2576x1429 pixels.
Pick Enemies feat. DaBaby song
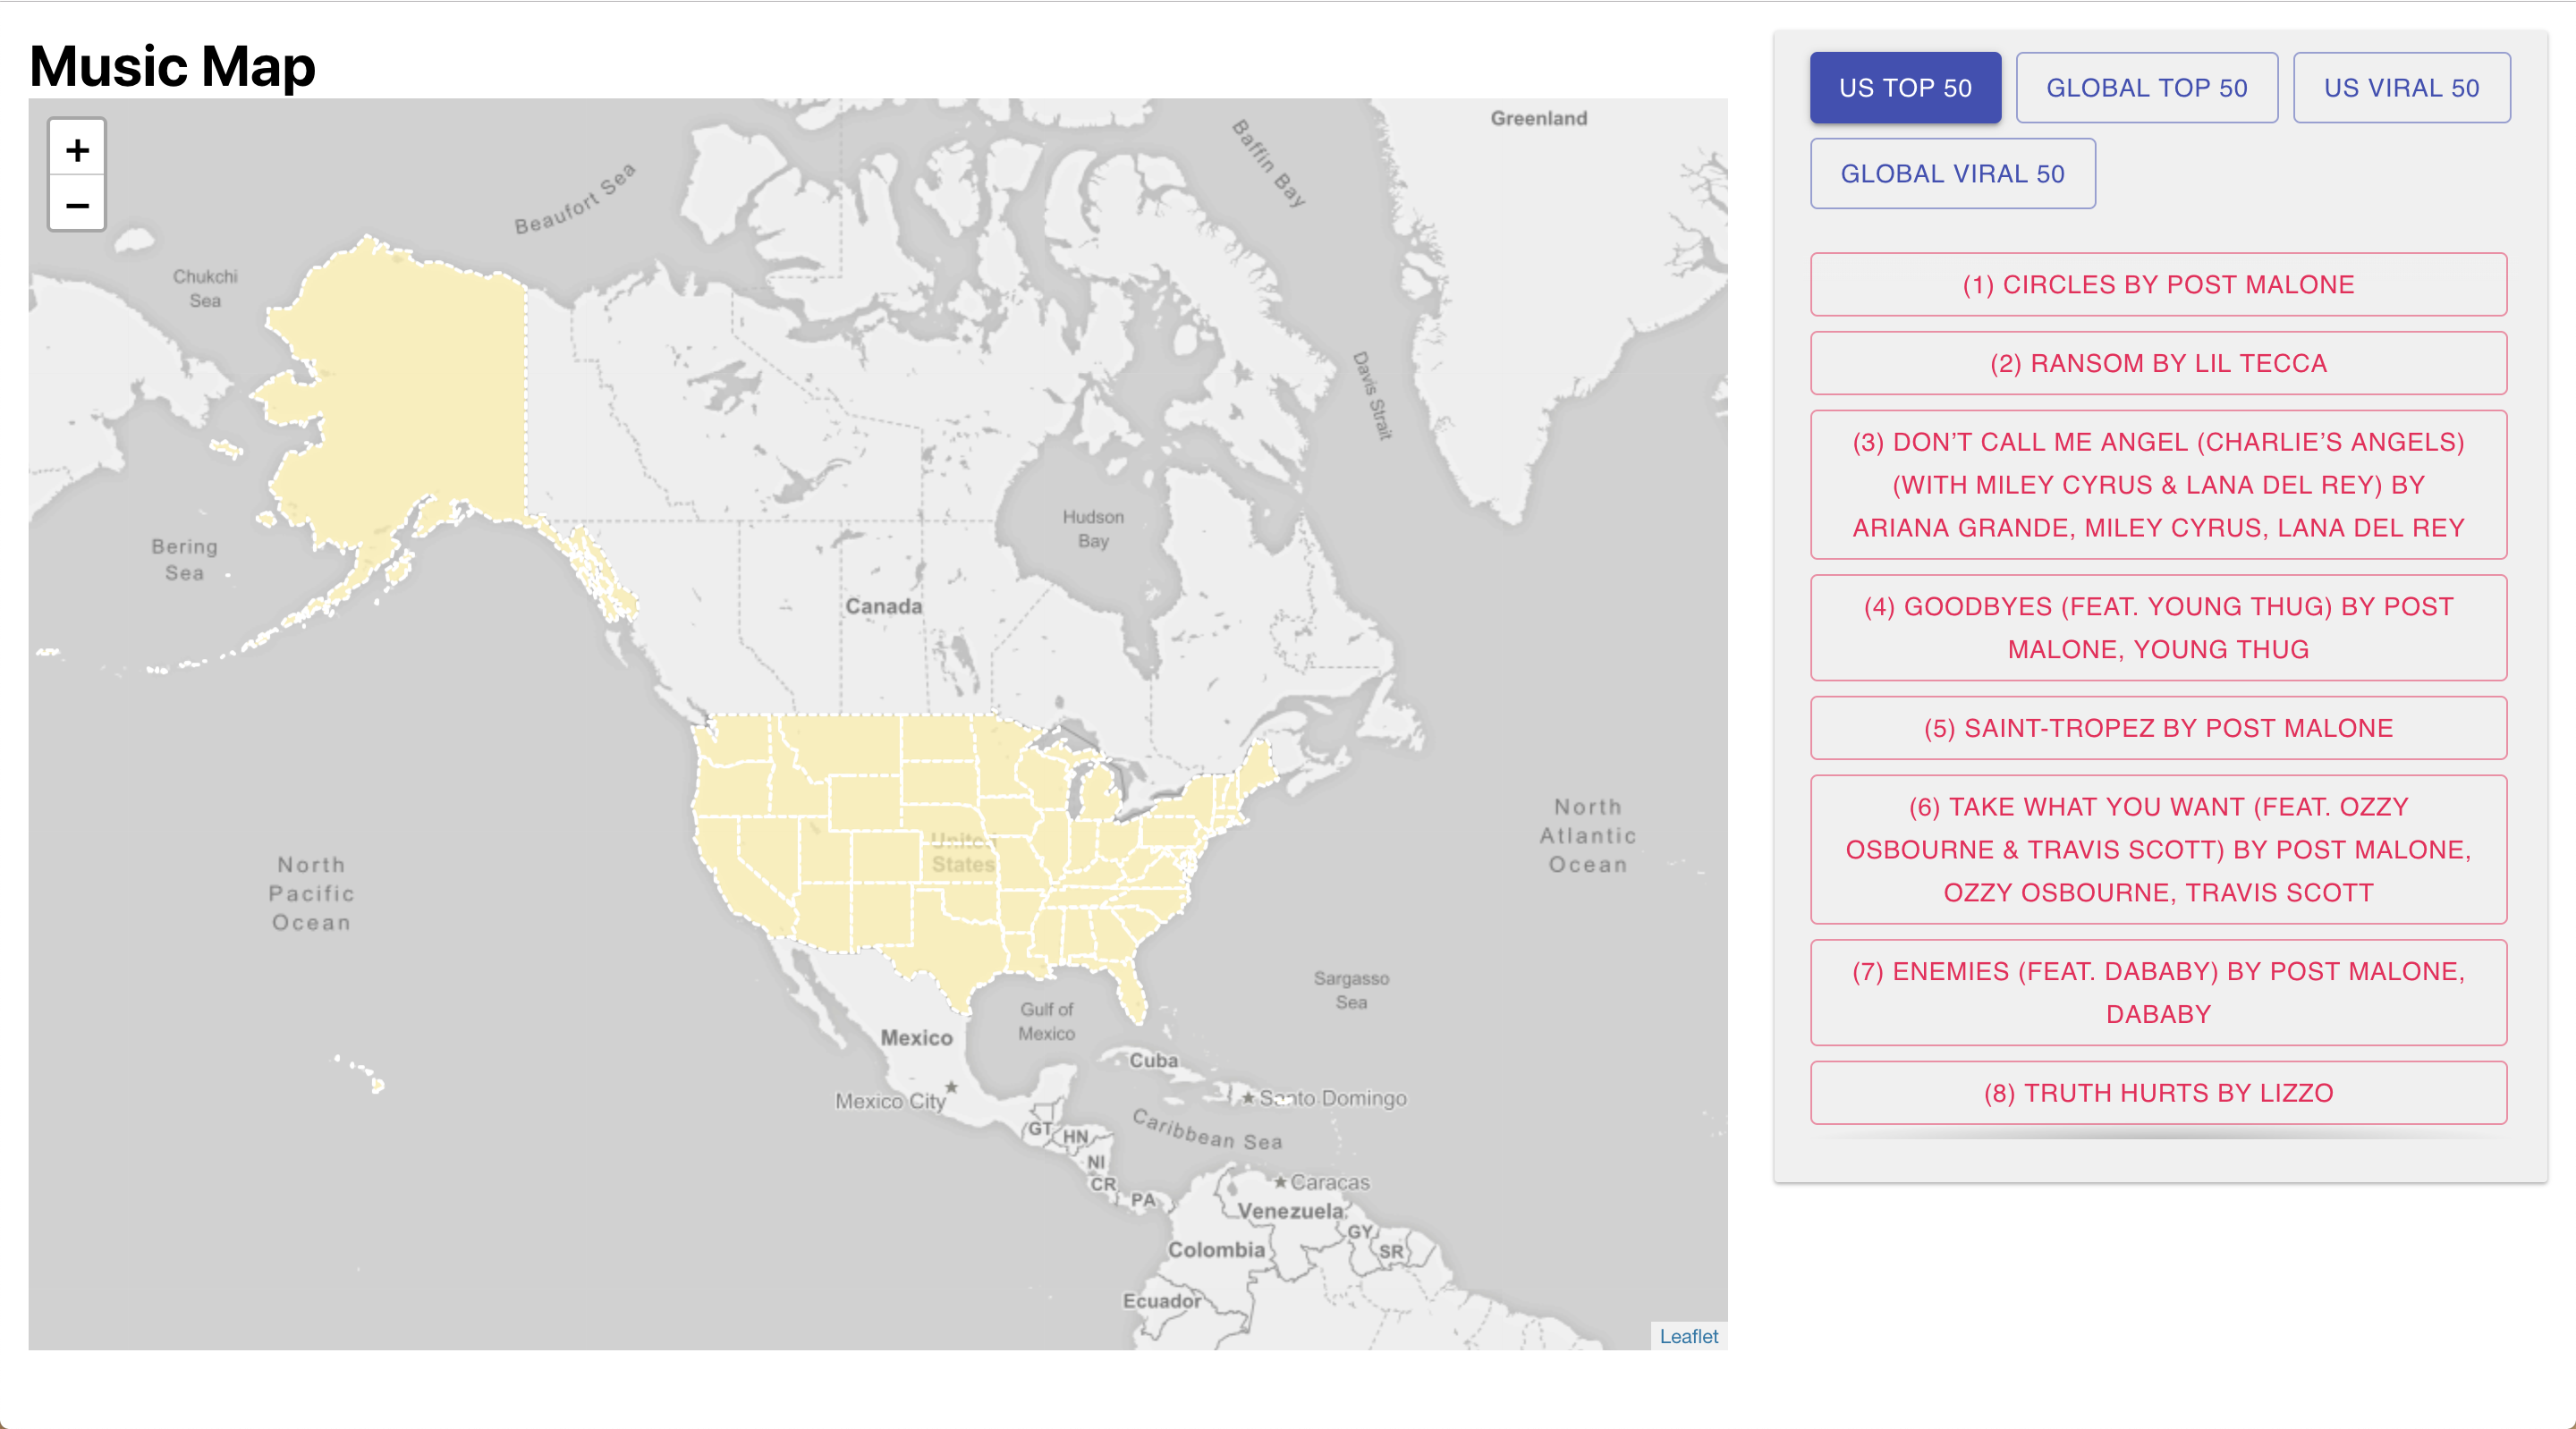[2158, 993]
